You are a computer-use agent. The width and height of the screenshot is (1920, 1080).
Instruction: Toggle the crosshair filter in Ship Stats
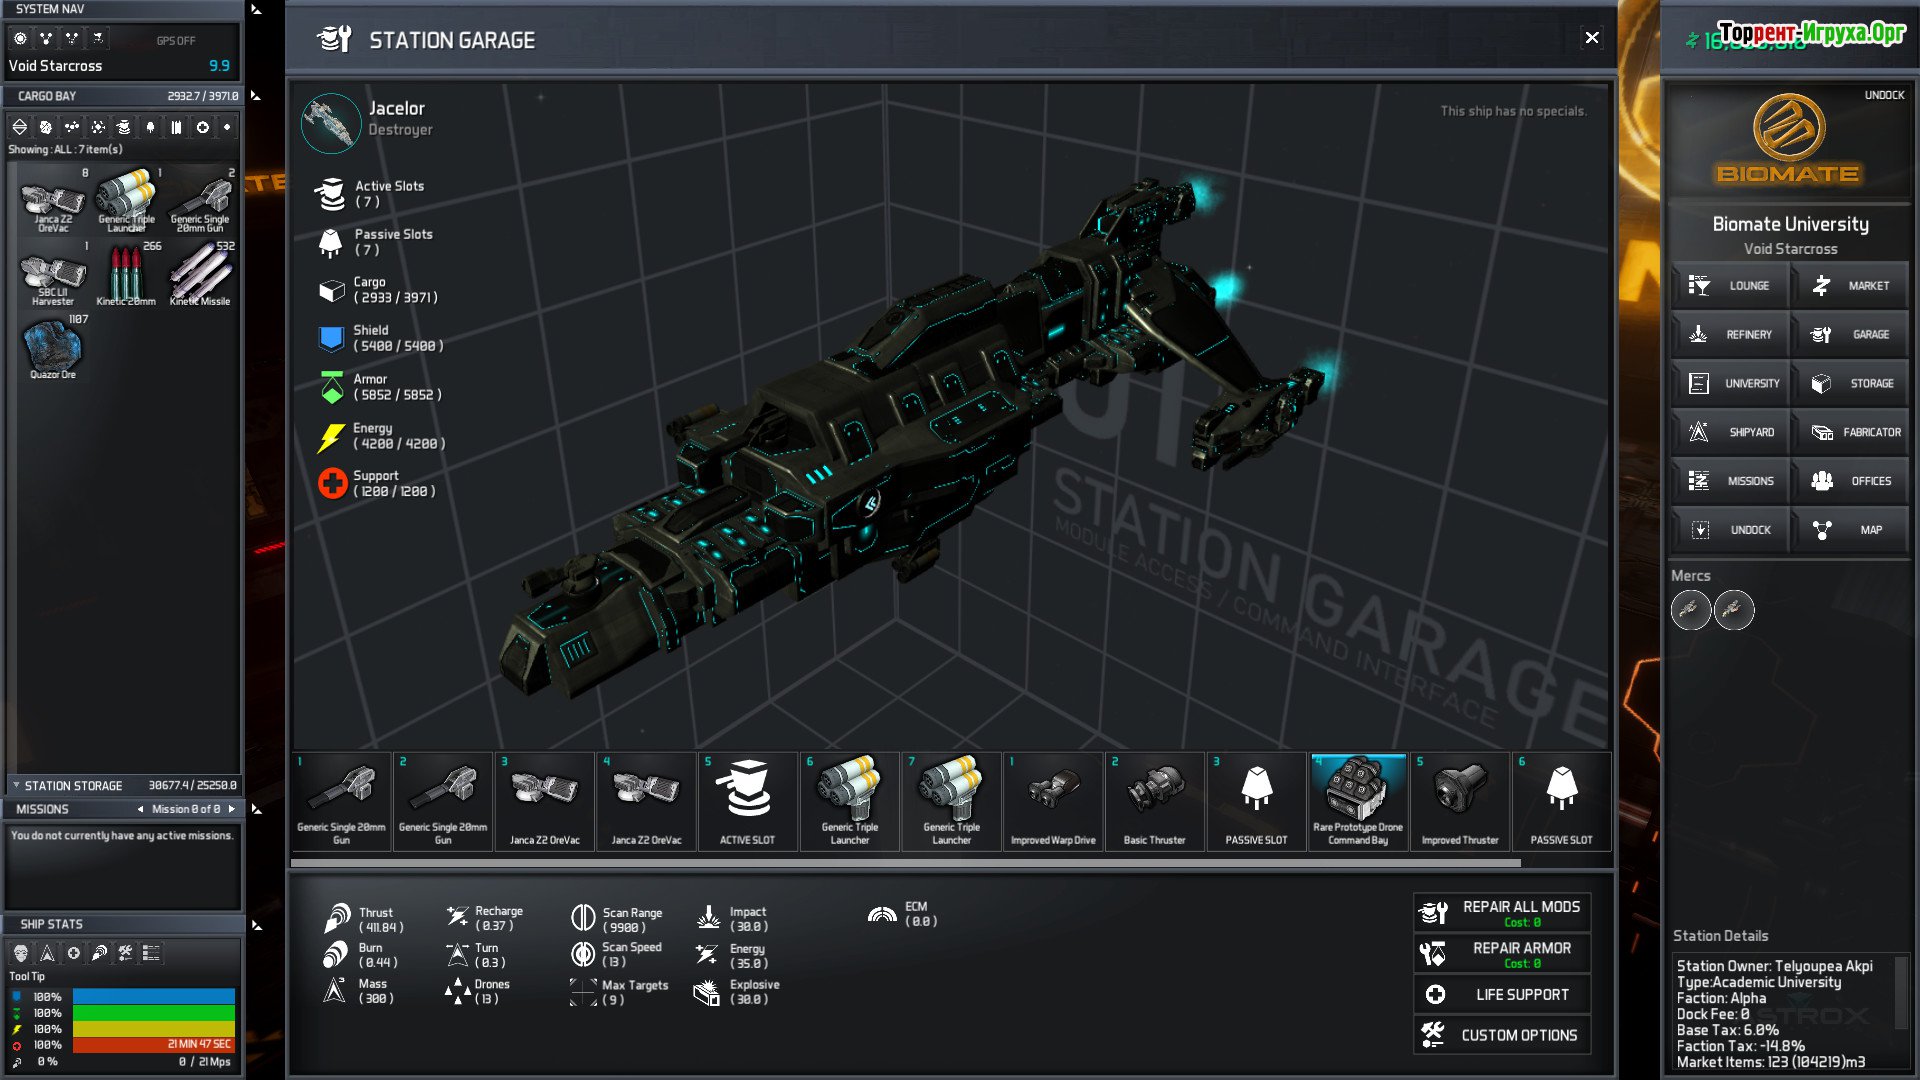point(73,954)
